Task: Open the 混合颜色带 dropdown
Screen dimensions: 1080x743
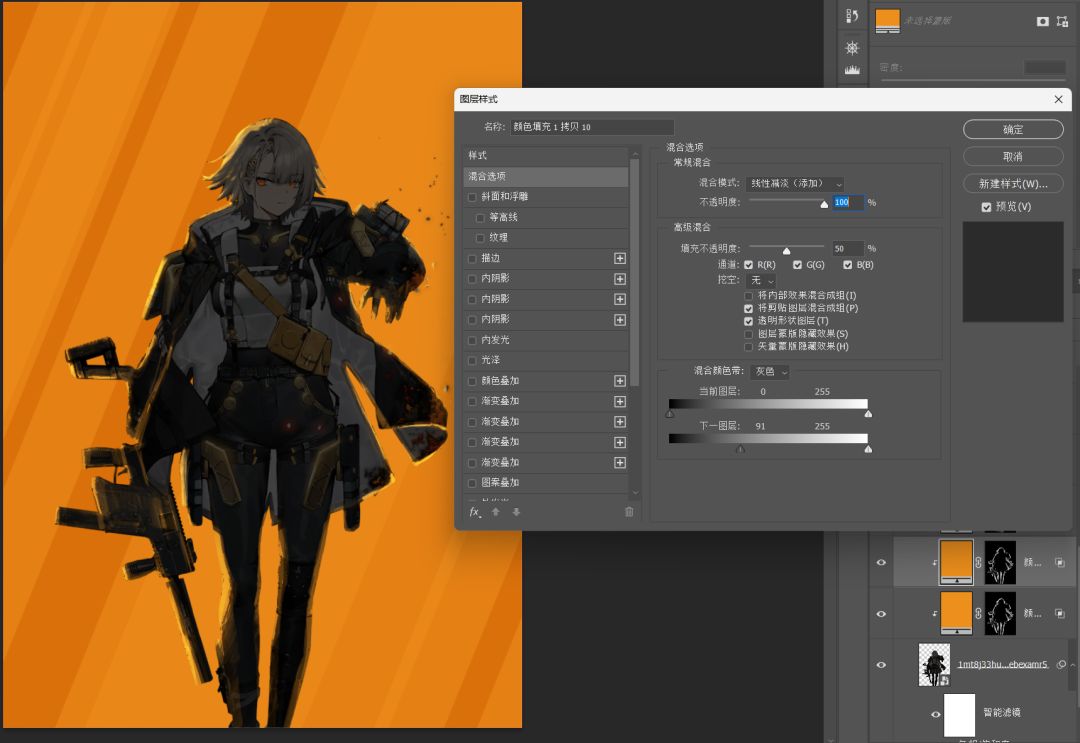Action: 770,372
